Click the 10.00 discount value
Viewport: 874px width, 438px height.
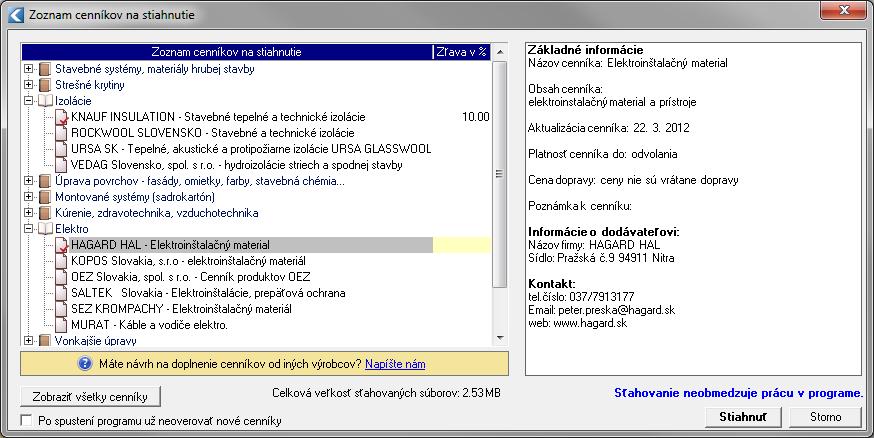pos(475,117)
